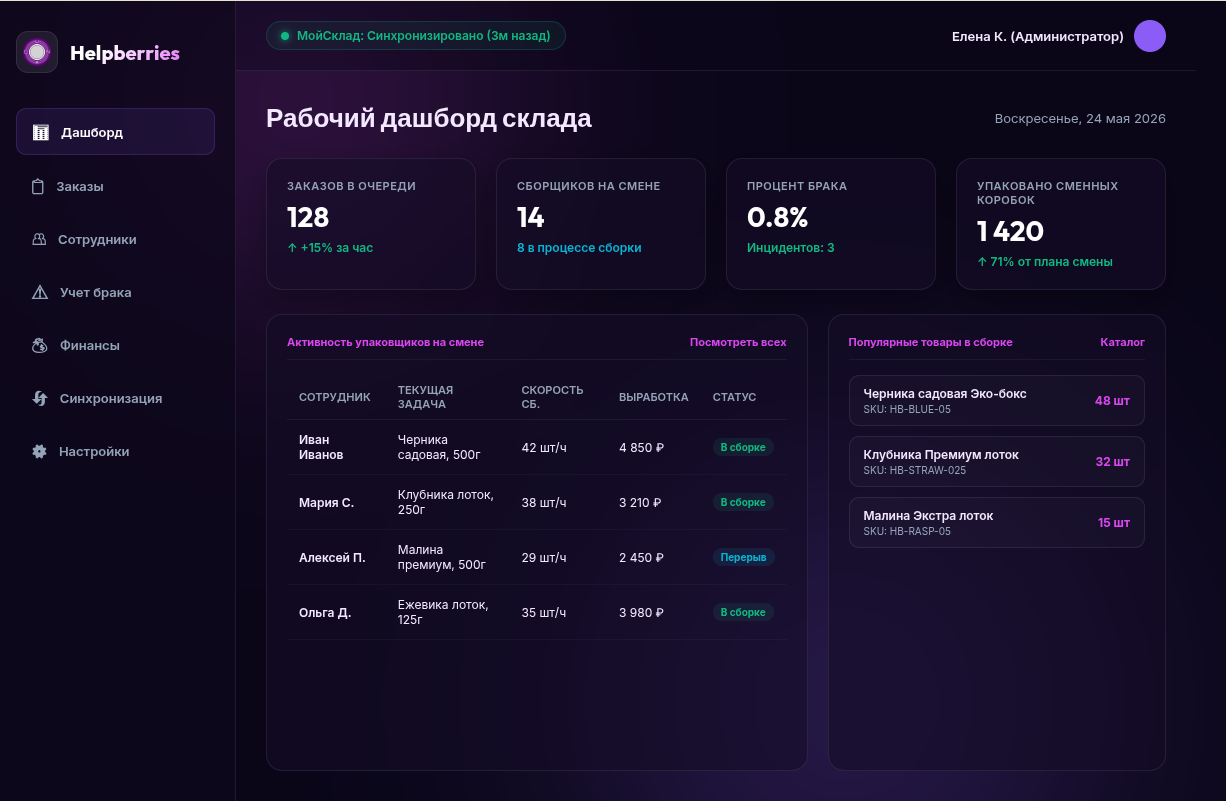Click the Перерыв status badge for Алексей П.
This screenshot has width=1226, height=801.
click(744, 557)
